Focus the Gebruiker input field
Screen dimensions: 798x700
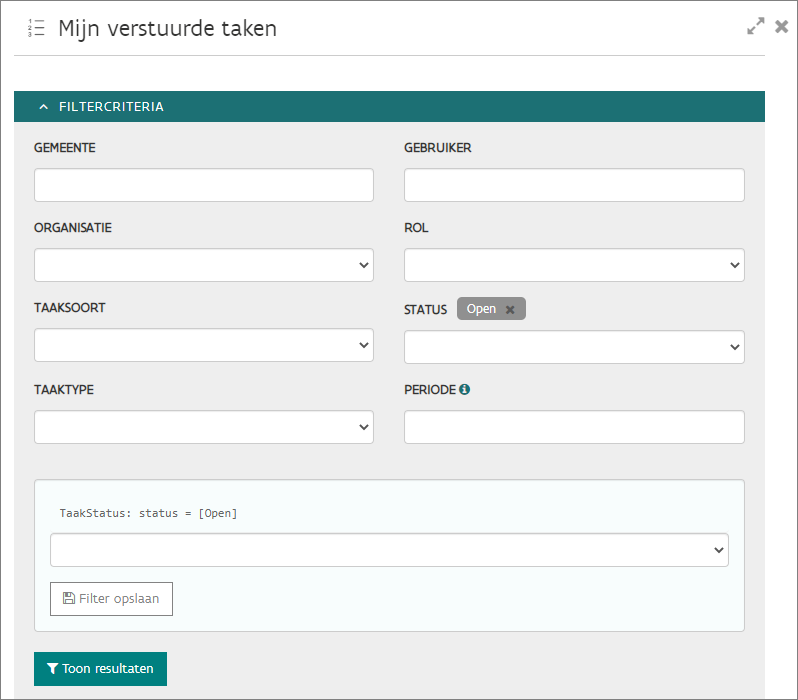point(574,185)
